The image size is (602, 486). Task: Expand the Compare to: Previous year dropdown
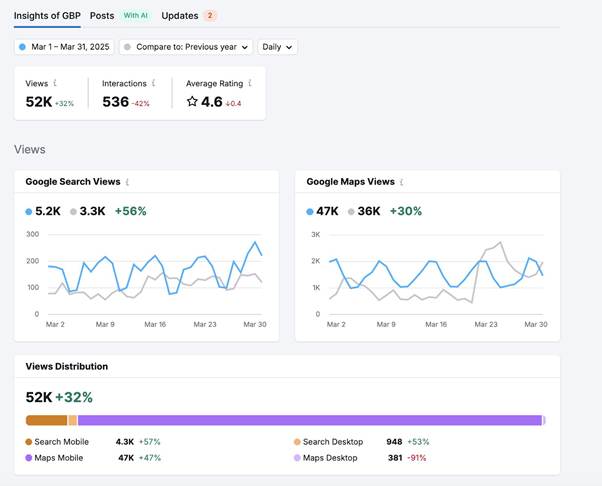186,47
